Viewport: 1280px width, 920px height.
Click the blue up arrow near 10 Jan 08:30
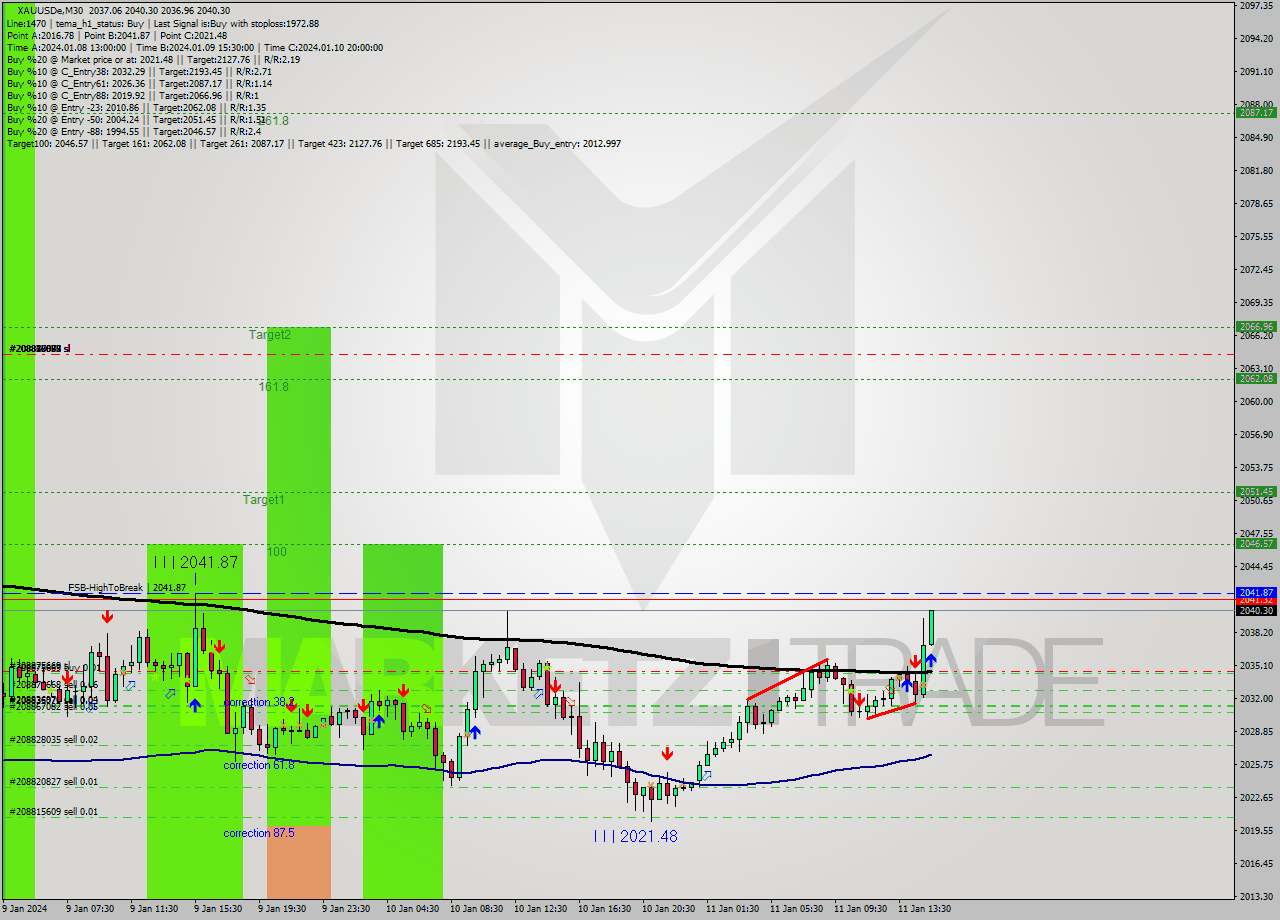click(475, 732)
